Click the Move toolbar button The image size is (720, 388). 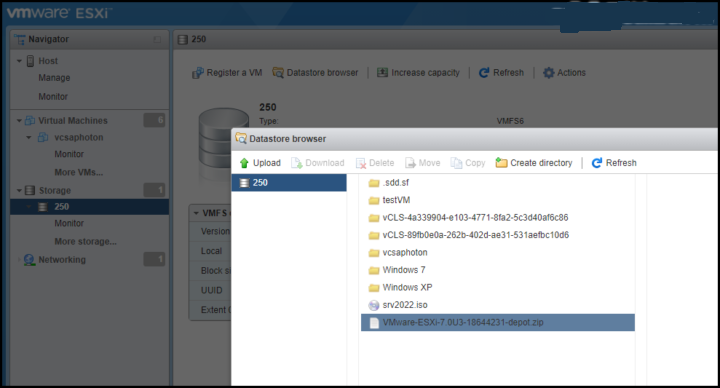coord(422,163)
